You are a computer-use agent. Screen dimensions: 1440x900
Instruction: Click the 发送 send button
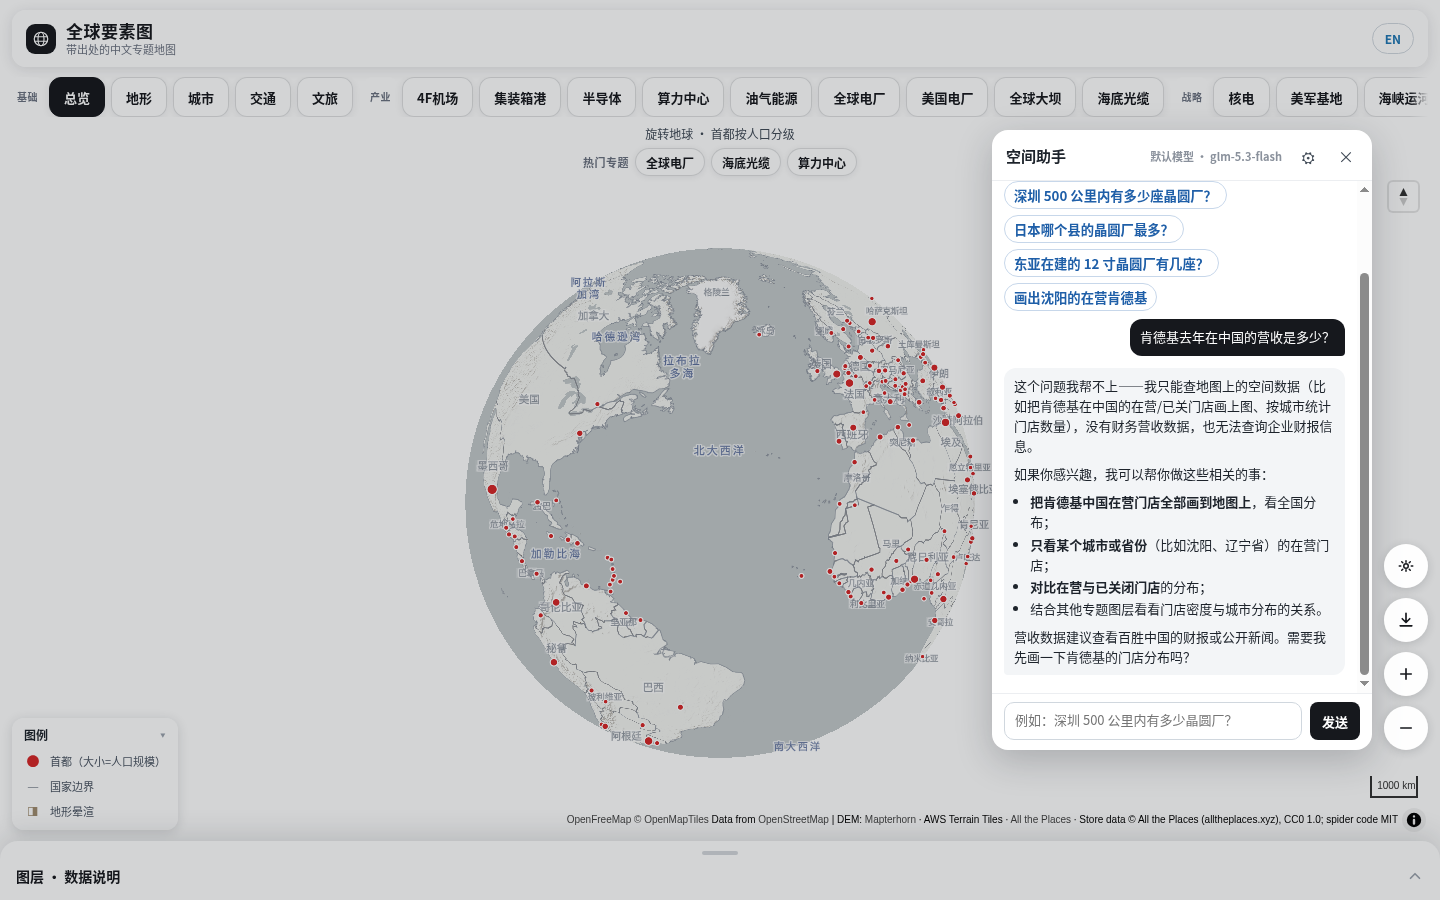1335,721
